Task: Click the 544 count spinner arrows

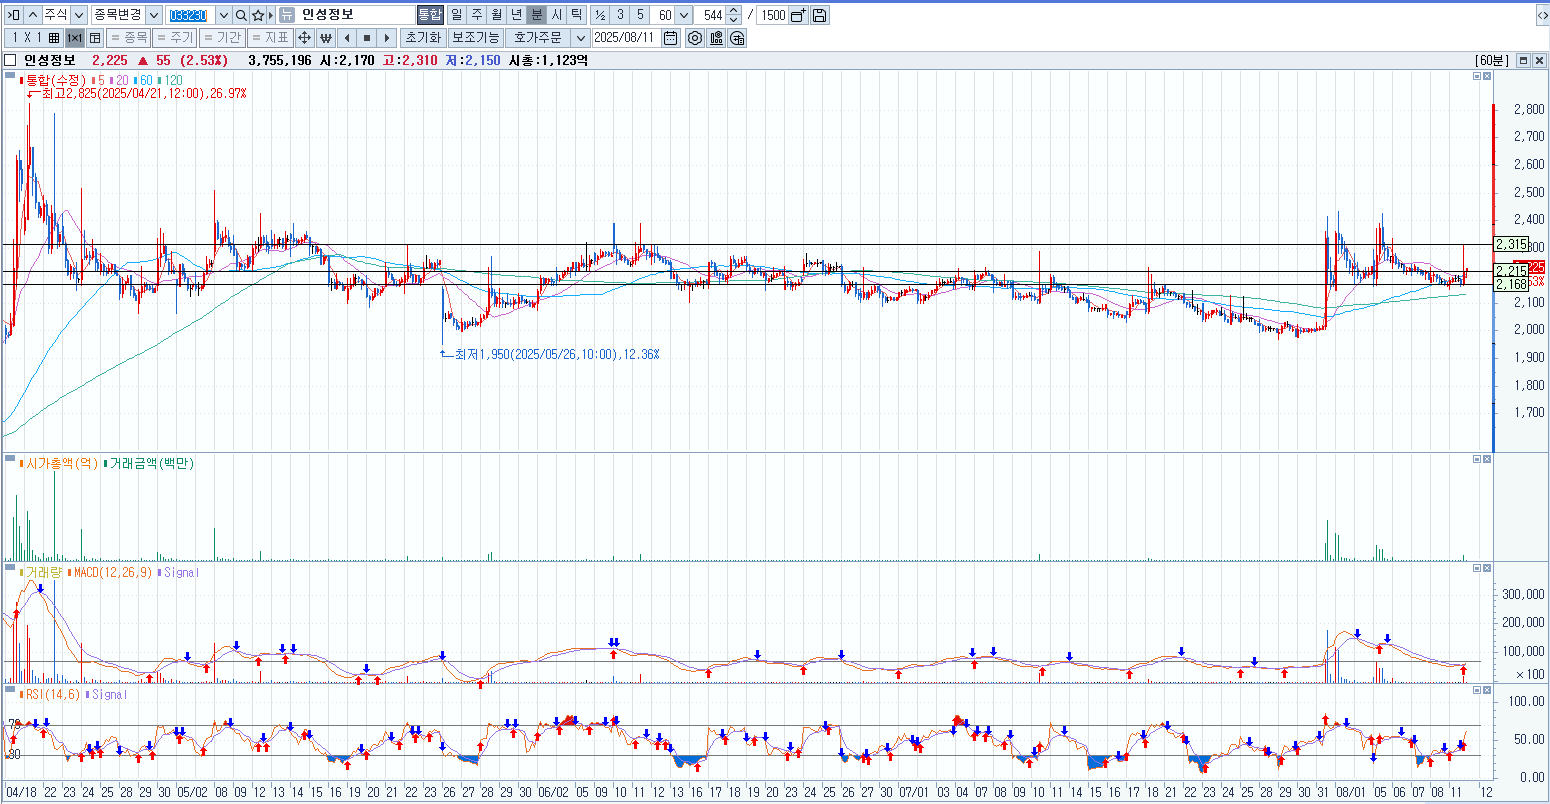Action: point(733,15)
